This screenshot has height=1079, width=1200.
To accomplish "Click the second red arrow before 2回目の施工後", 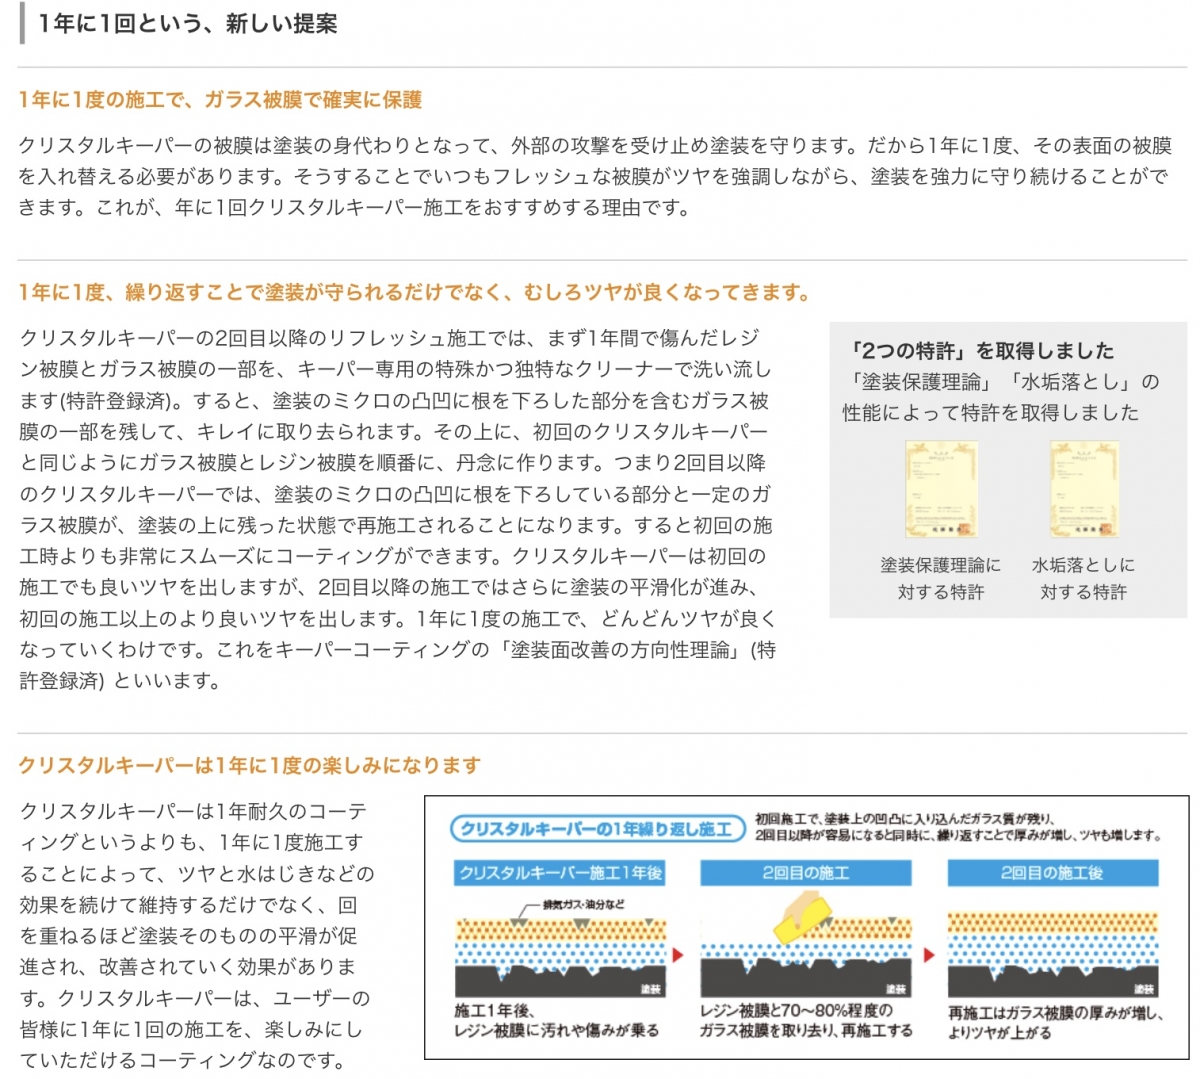I will click(928, 955).
